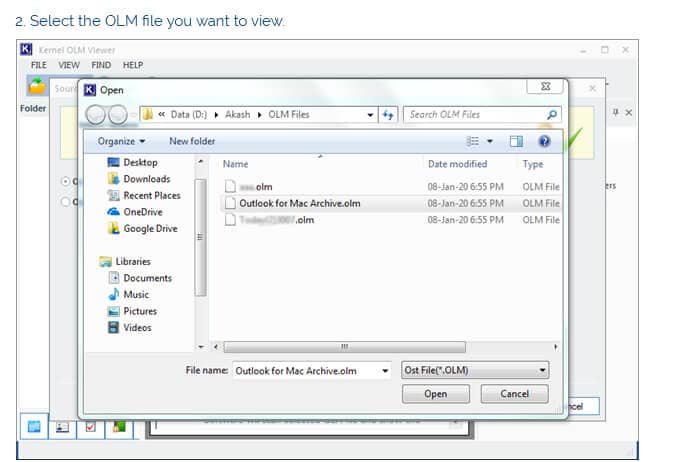Select OneDrive in the navigation pane
698x462 pixels.
click(x=135, y=212)
